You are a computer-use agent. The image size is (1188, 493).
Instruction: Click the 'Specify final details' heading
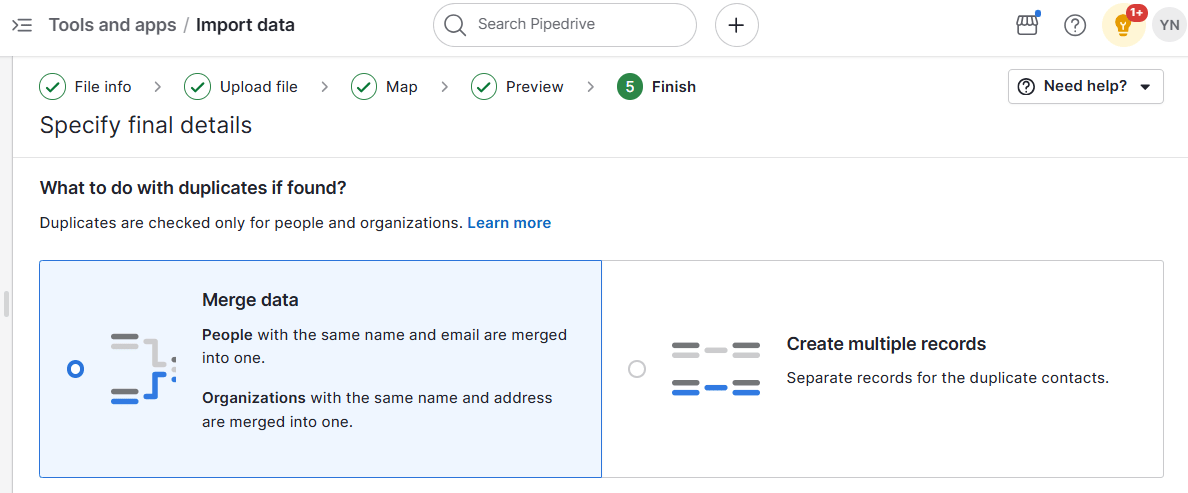pyautogui.click(x=145, y=125)
